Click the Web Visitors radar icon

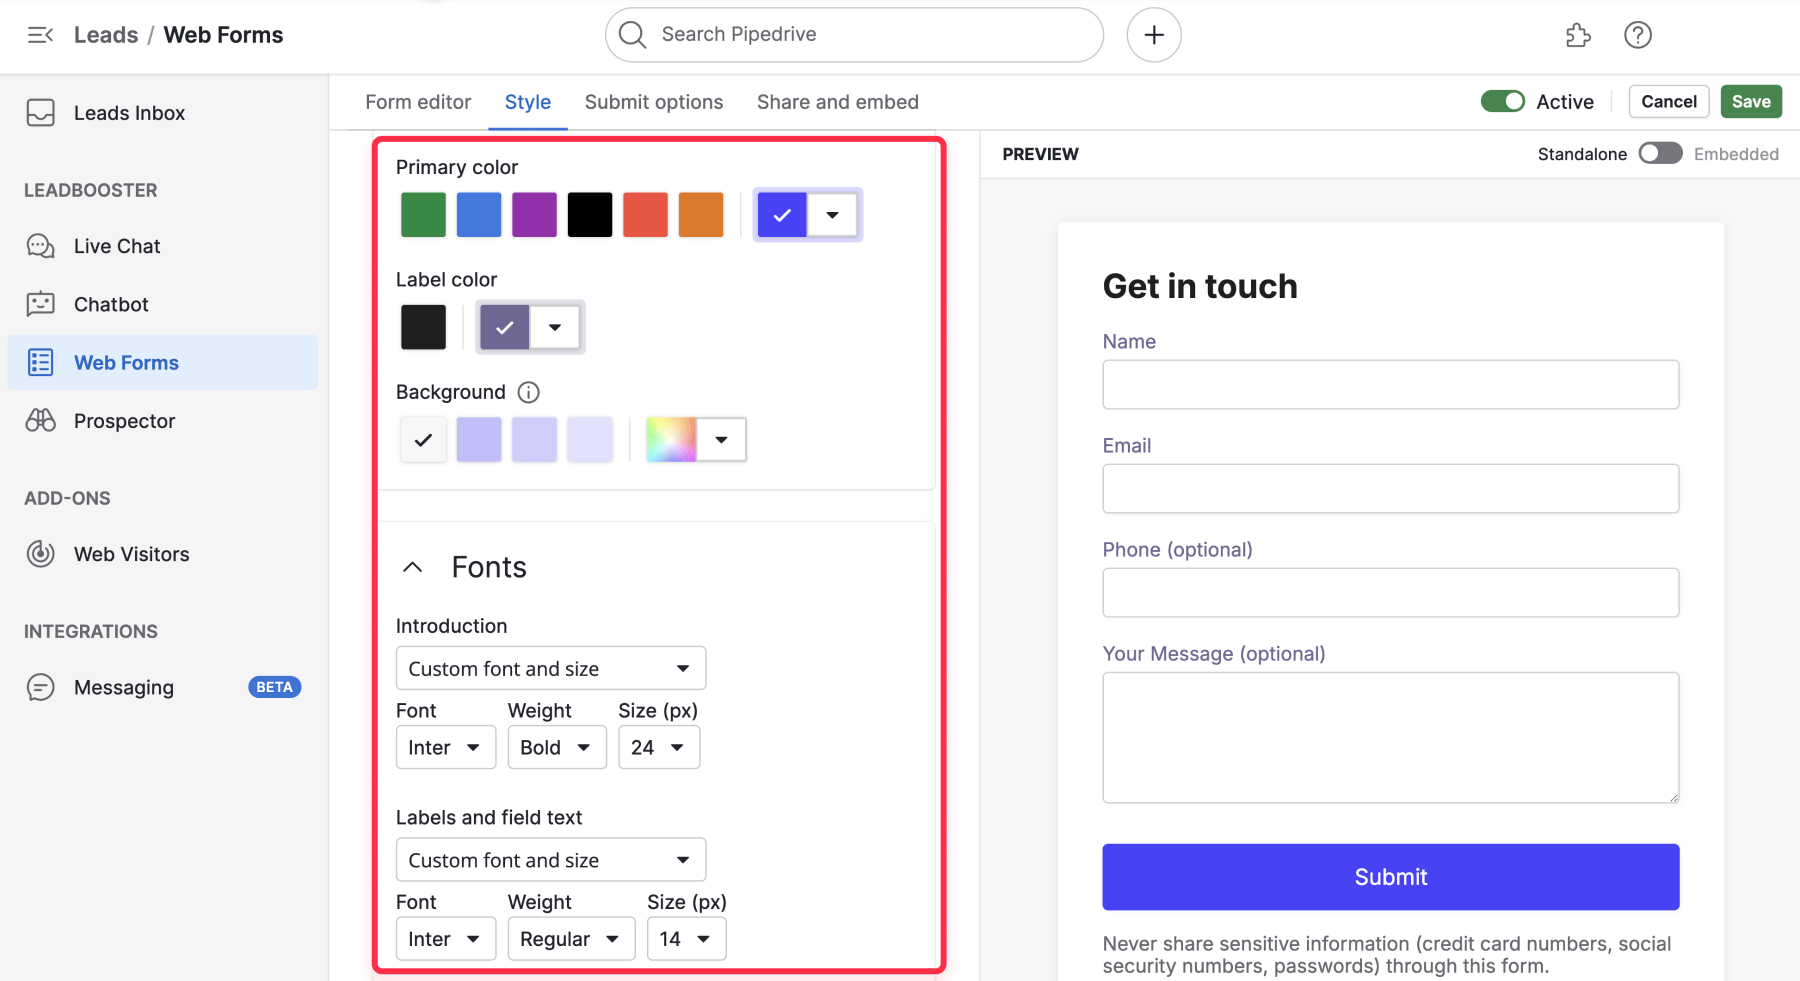click(x=41, y=554)
